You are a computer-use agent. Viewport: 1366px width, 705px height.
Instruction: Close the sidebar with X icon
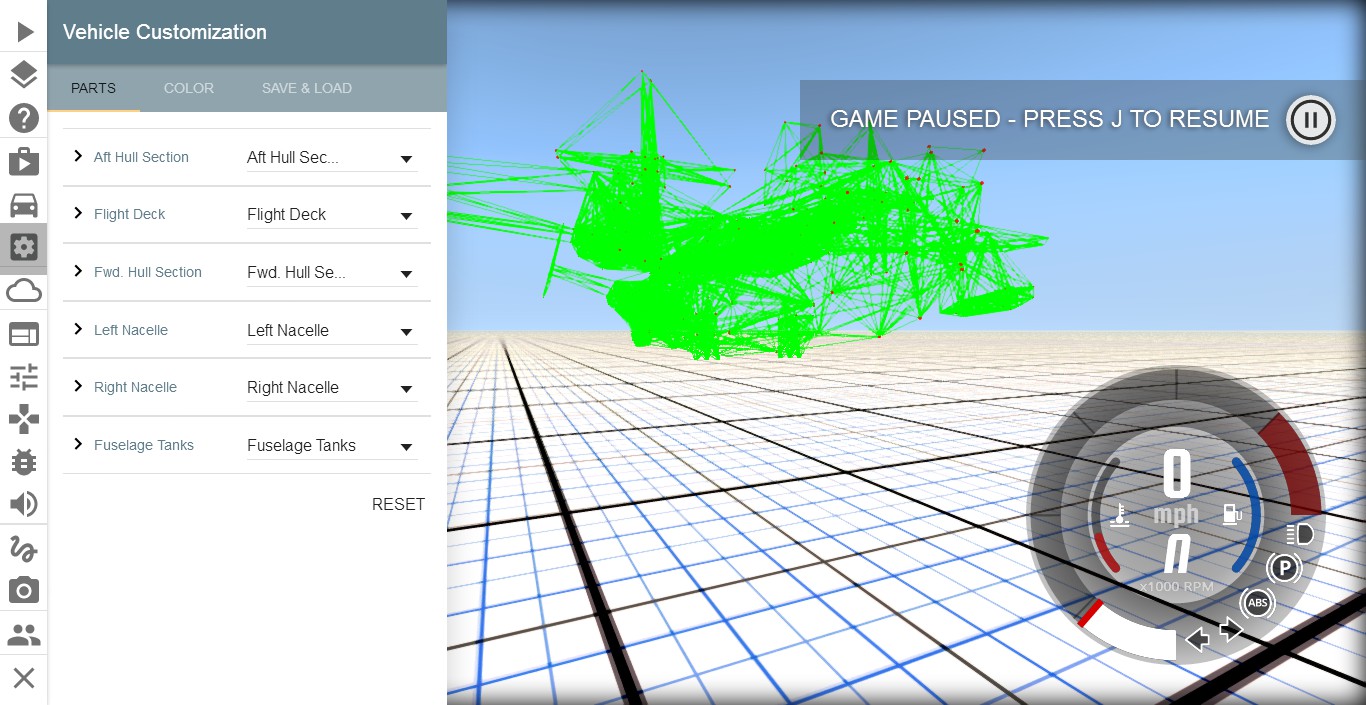click(x=24, y=678)
